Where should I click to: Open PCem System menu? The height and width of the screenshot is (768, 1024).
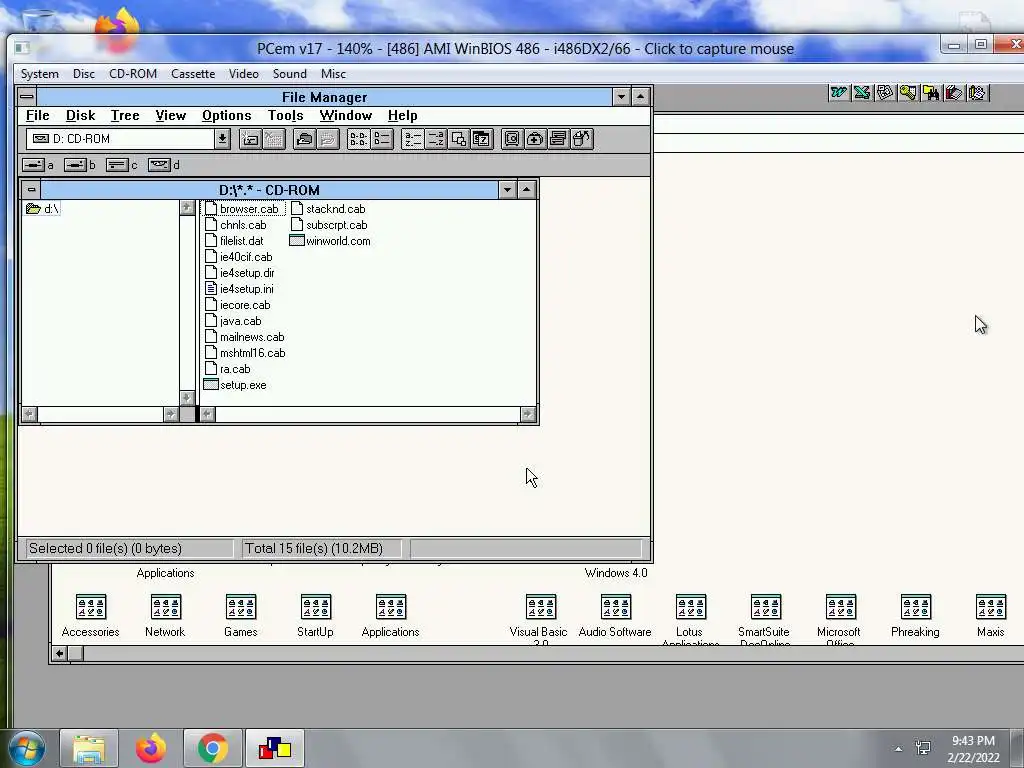[40, 74]
